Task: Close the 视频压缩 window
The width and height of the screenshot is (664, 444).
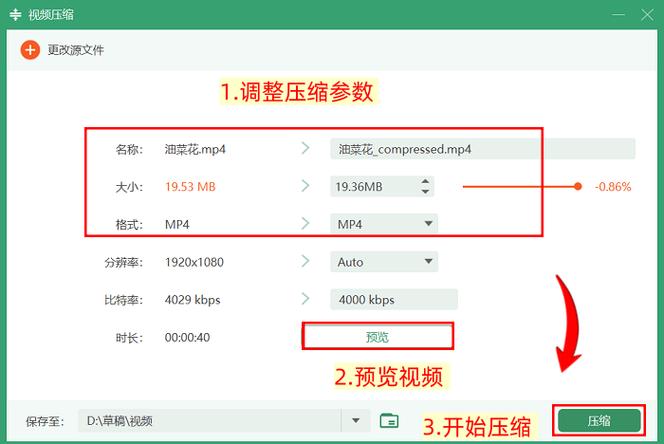Action: (x=647, y=15)
